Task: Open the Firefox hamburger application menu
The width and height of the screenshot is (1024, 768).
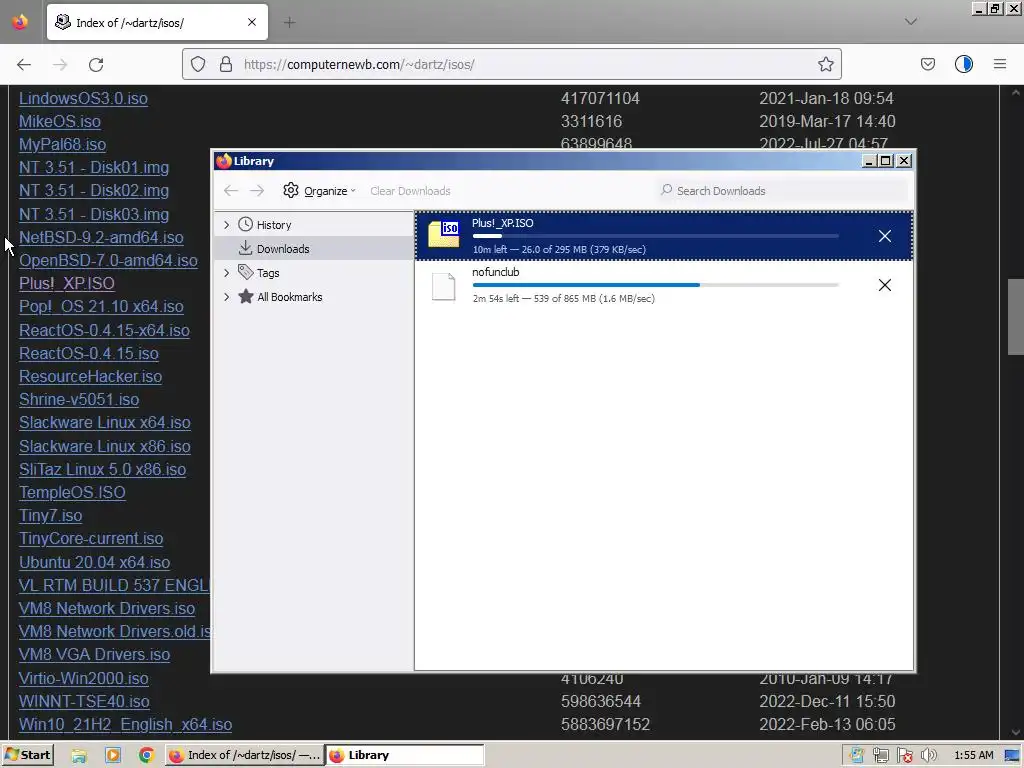Action: [x=1000, y=64]
